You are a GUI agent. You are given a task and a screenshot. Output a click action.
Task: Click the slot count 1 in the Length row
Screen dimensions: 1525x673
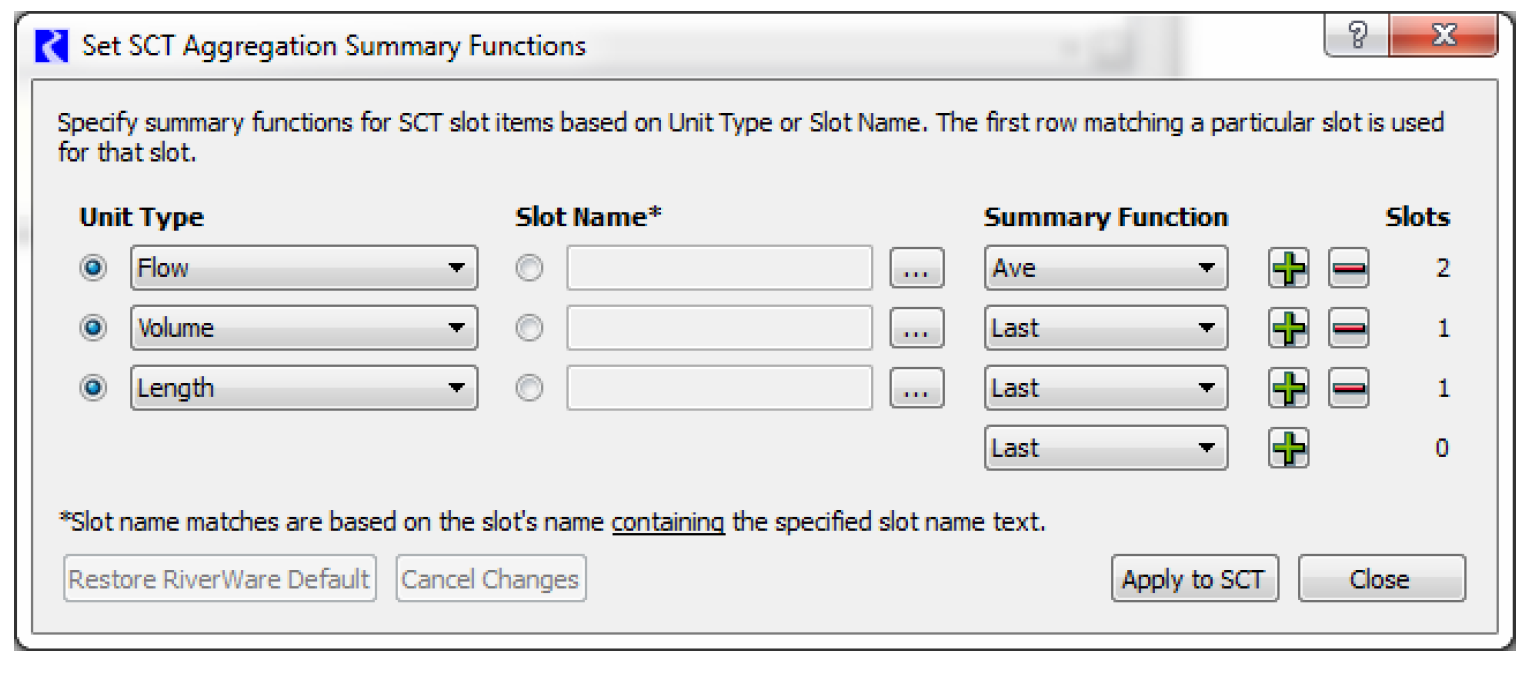[x=1443, y=388]
